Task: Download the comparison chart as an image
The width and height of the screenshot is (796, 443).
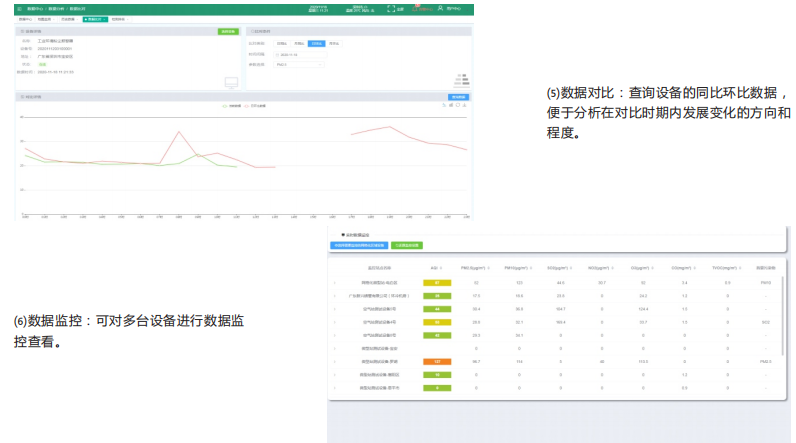Action: [467, 104]
